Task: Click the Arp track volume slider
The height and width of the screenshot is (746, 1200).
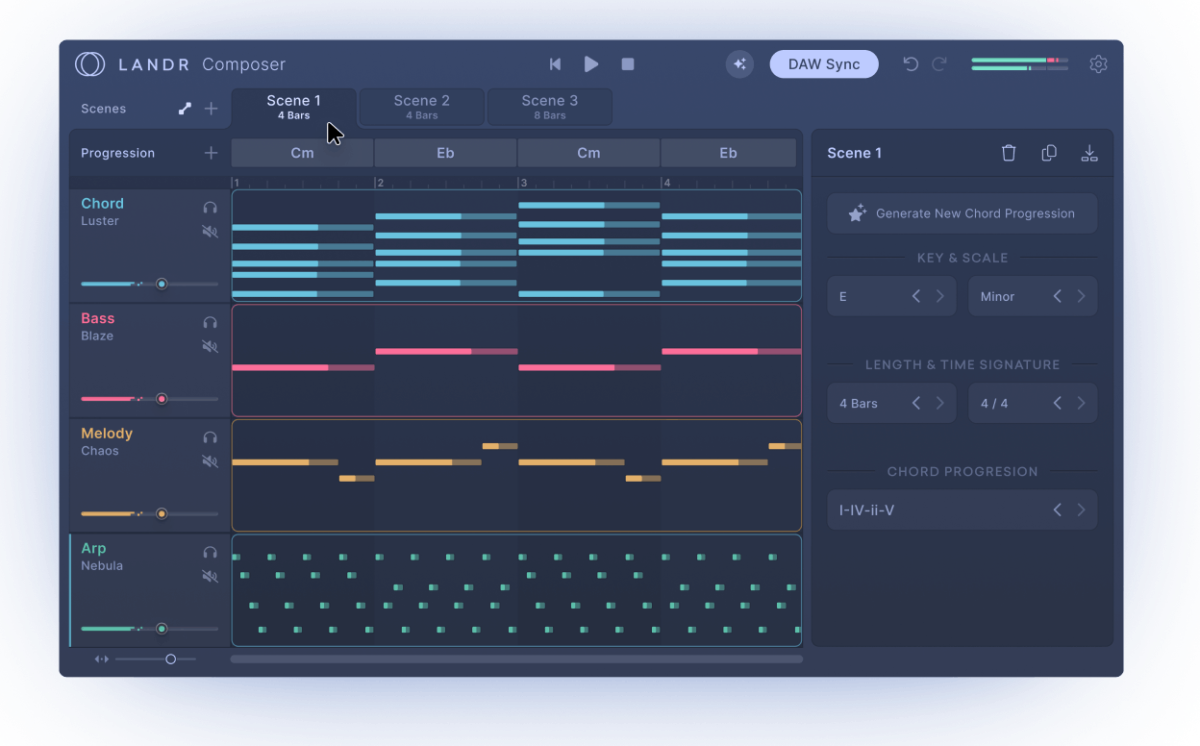Action: tap(149, 629)
